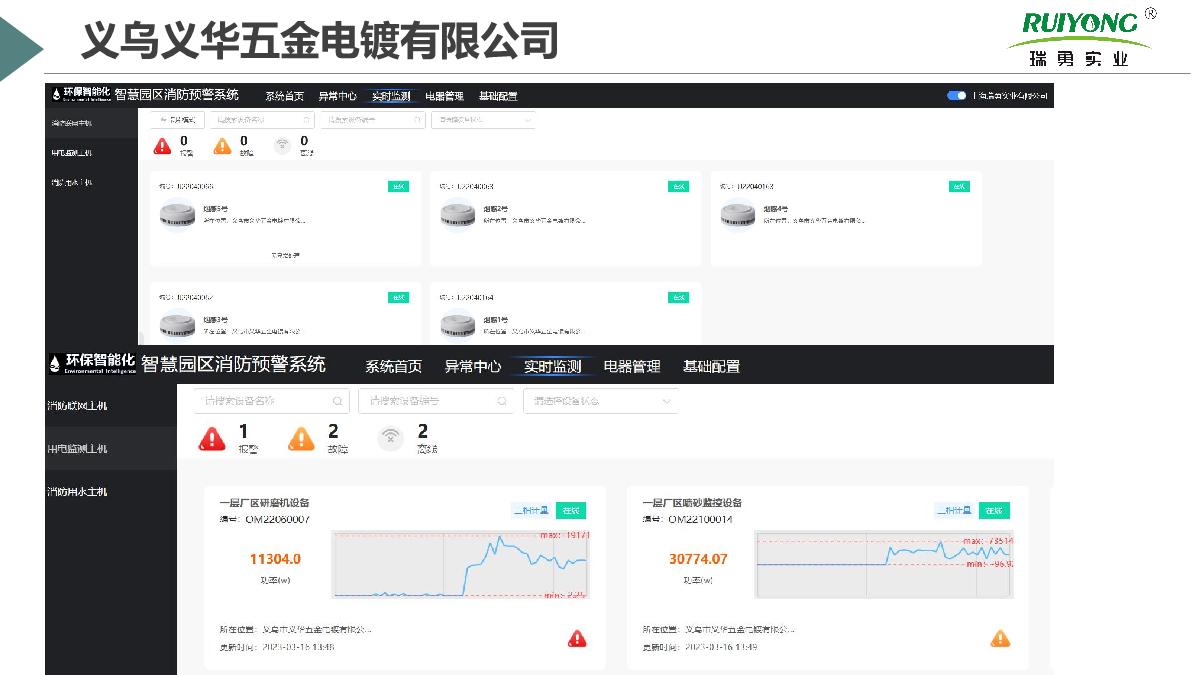1200x675 pixels.
Task: Click the grey offline wifi icon beside count 2
Action: (391, 438)
